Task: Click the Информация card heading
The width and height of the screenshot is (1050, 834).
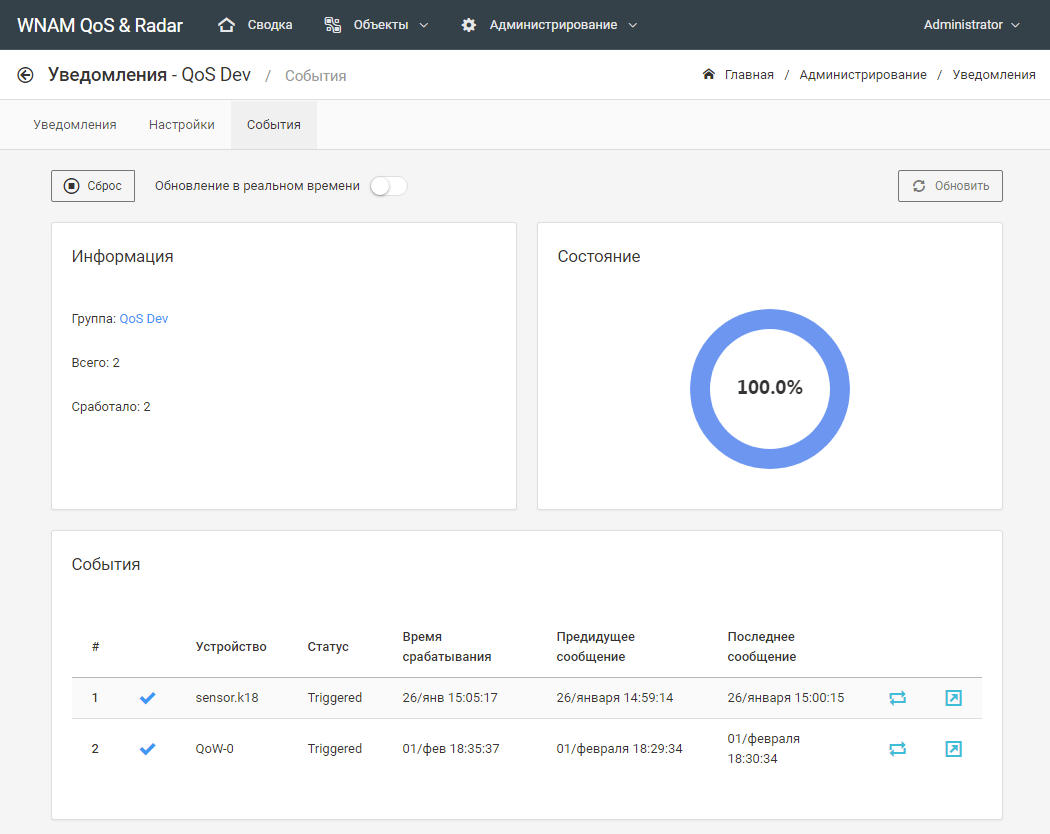Action: (x=123, y=257)
